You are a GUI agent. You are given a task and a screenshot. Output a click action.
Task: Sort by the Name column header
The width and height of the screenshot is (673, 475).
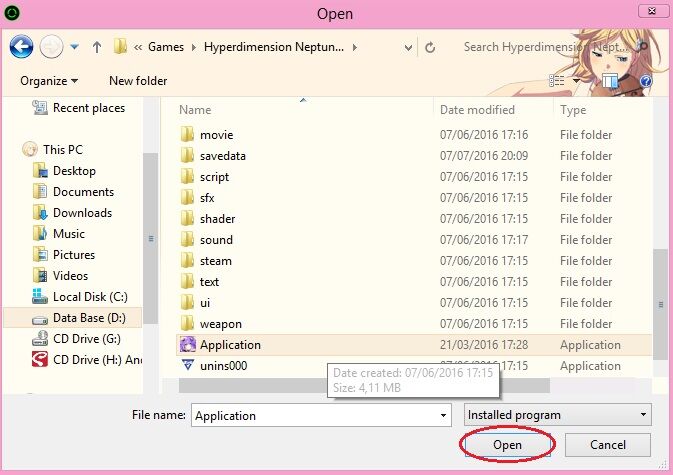tap(195, 110)
